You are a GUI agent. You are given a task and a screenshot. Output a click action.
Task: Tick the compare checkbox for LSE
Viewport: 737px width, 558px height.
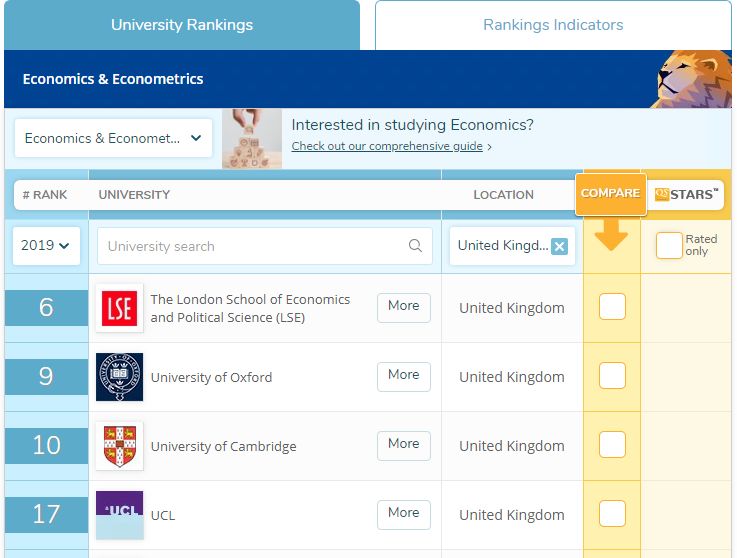pyautogui.click(x=612, y=307)
